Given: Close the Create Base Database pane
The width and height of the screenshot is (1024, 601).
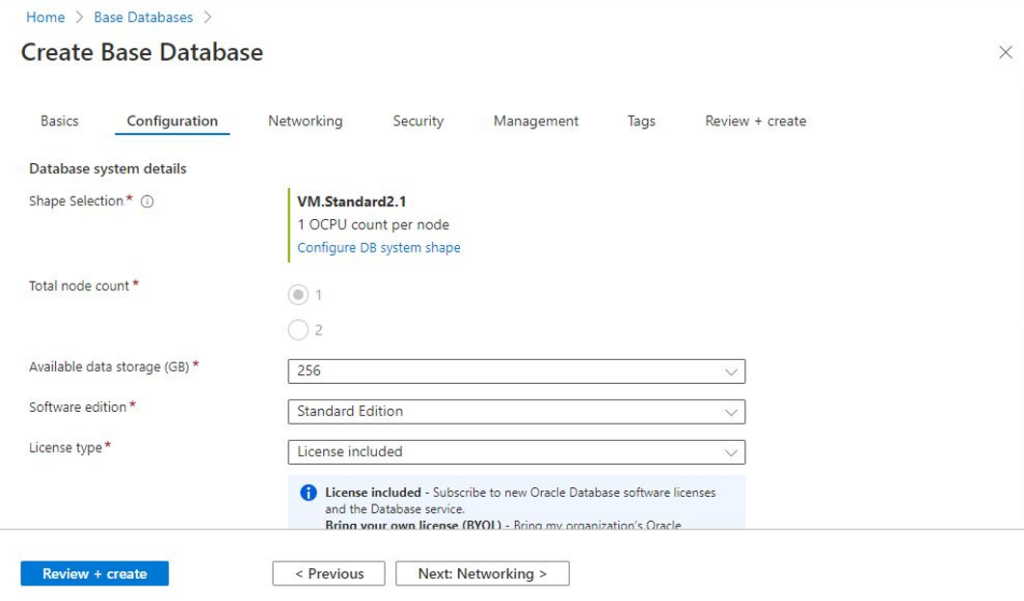Looking at the screenshot, I should point(1006,53).
